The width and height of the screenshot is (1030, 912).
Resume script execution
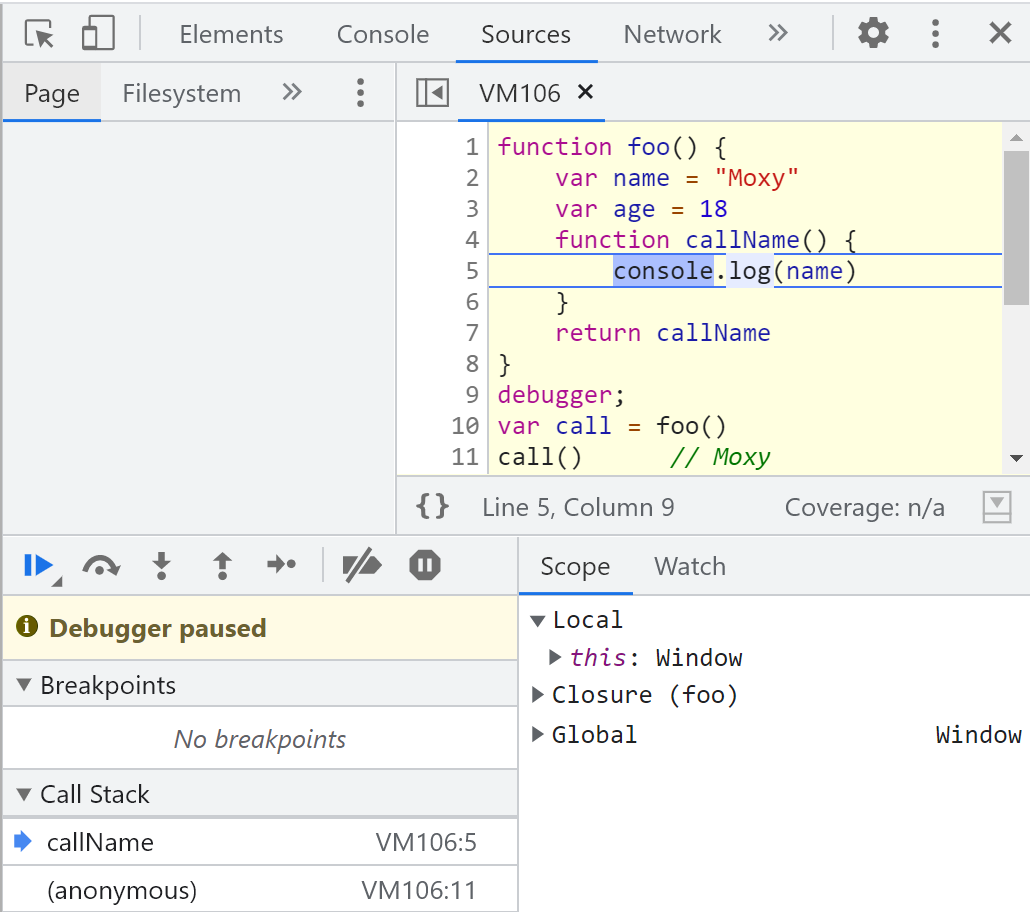click(x=38, y=566)
